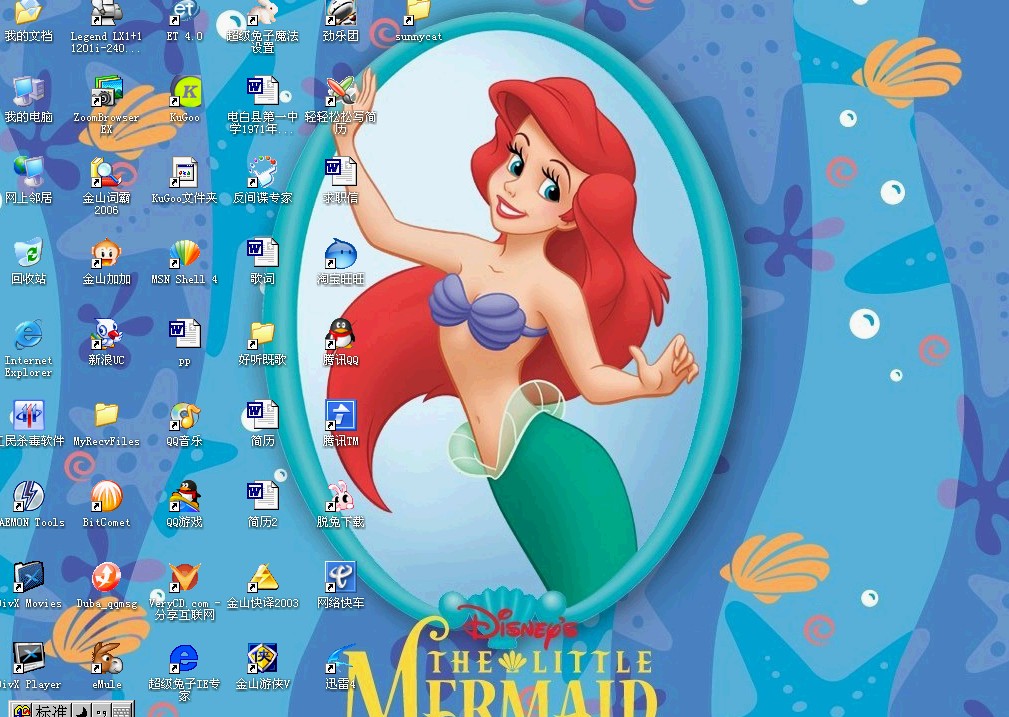Image resolution: width=1009 pixels, height=717 pixels.
Task: Open Internet Explorer on the desktop
Action: 28,335
